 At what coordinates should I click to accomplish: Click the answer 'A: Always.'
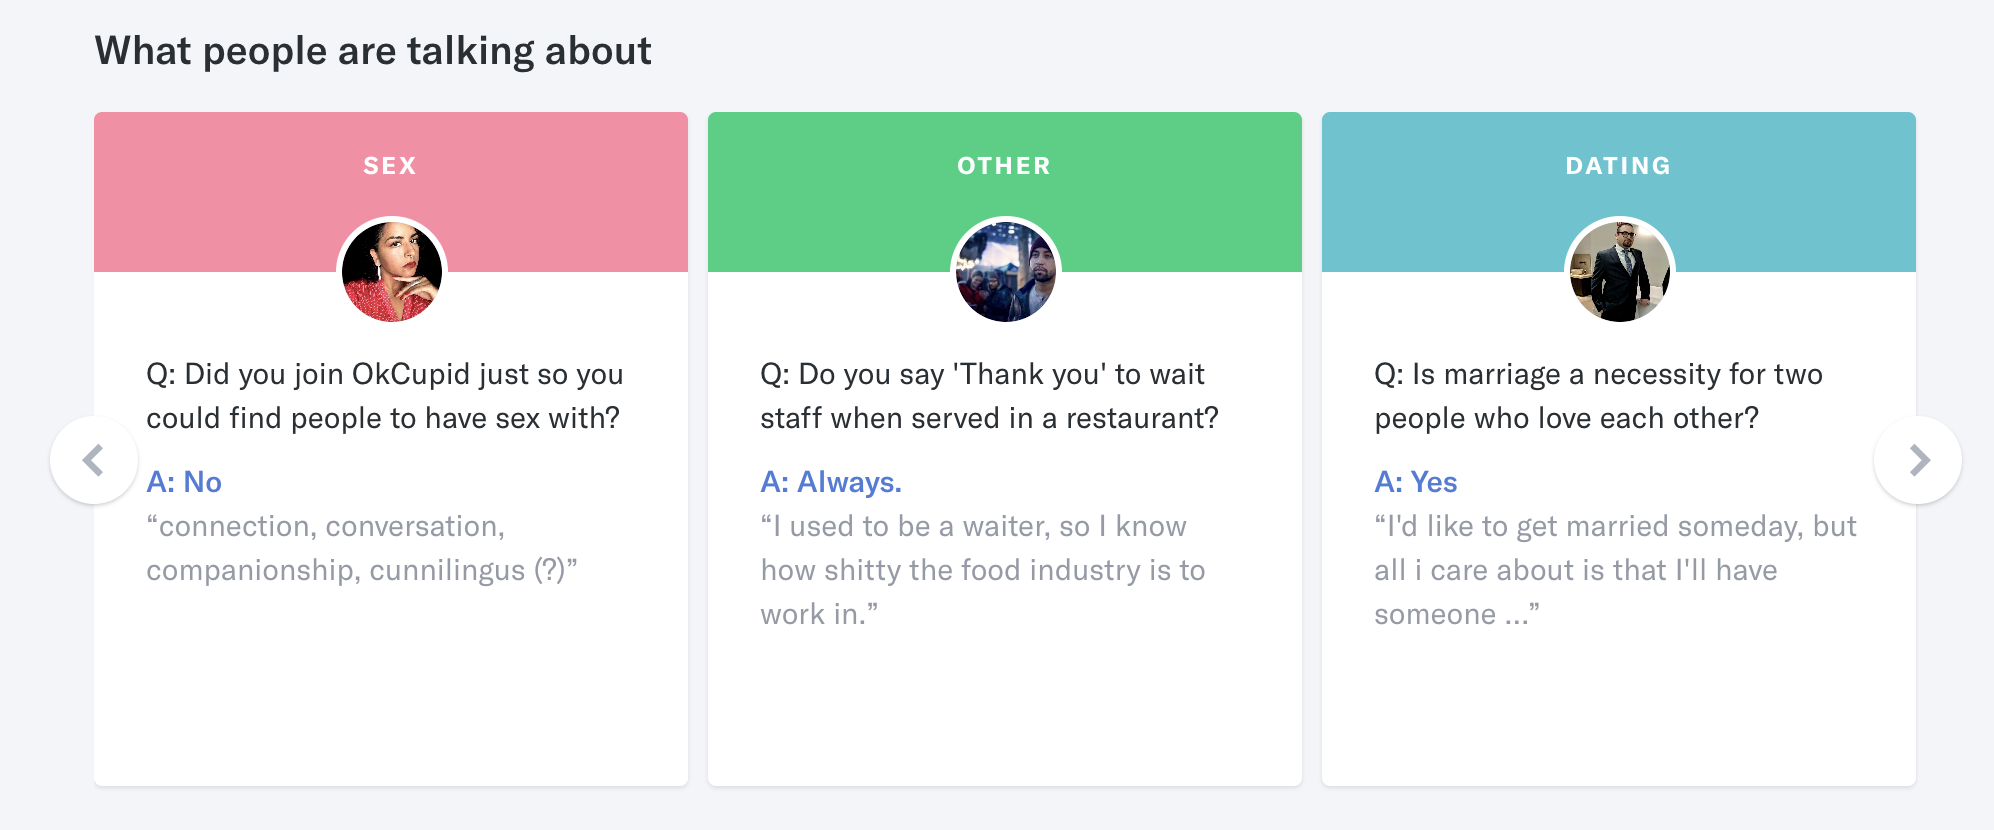click(831, 482)
